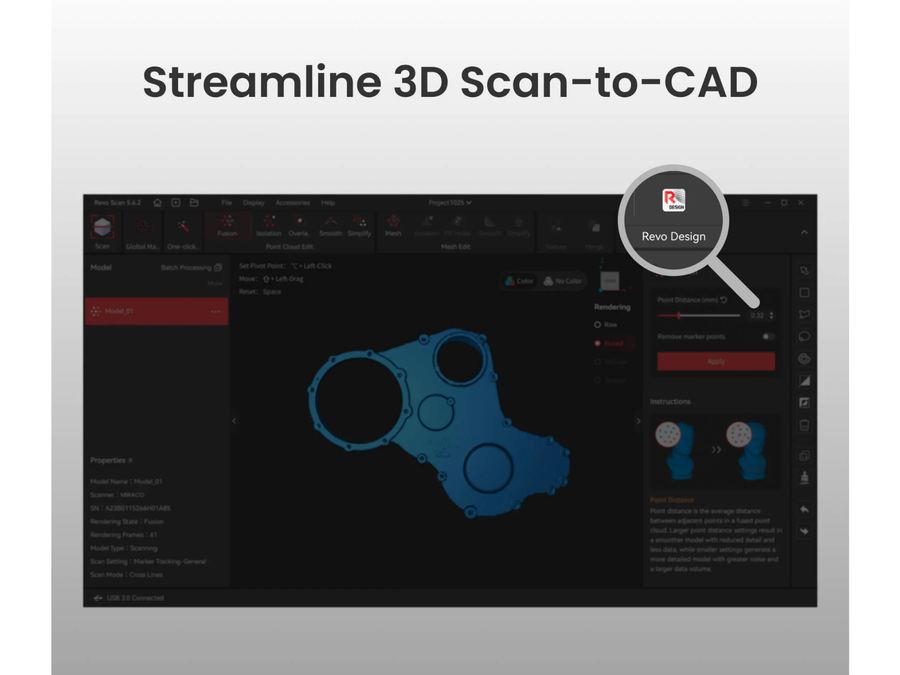
Task: Open the File menu
Action: pos(227,203)
